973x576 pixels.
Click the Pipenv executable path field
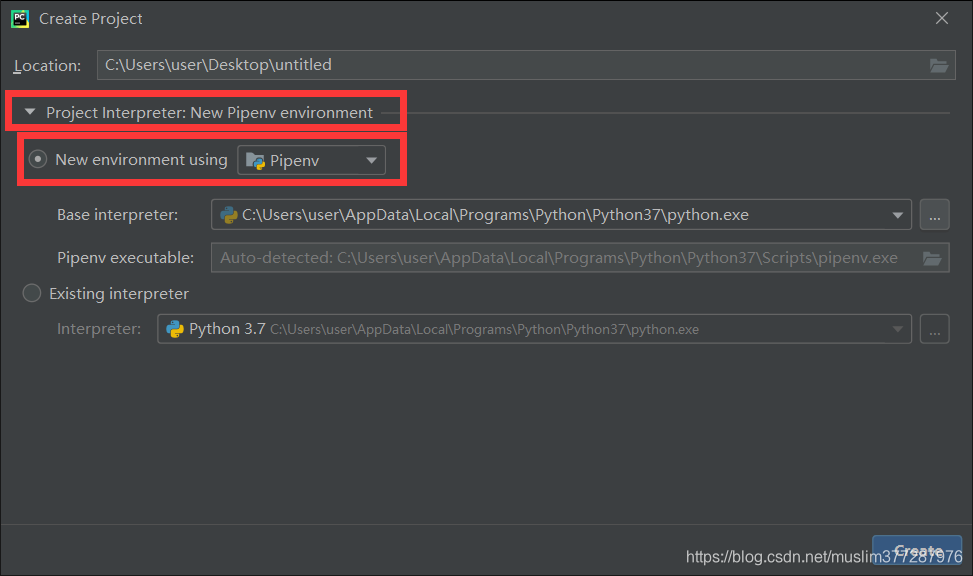(x=580, y=258)
